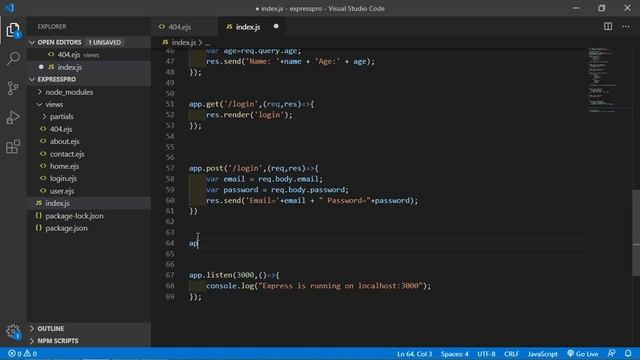Click line number 57 in gutter
640x360 pixels.
(x=170, y=168)
